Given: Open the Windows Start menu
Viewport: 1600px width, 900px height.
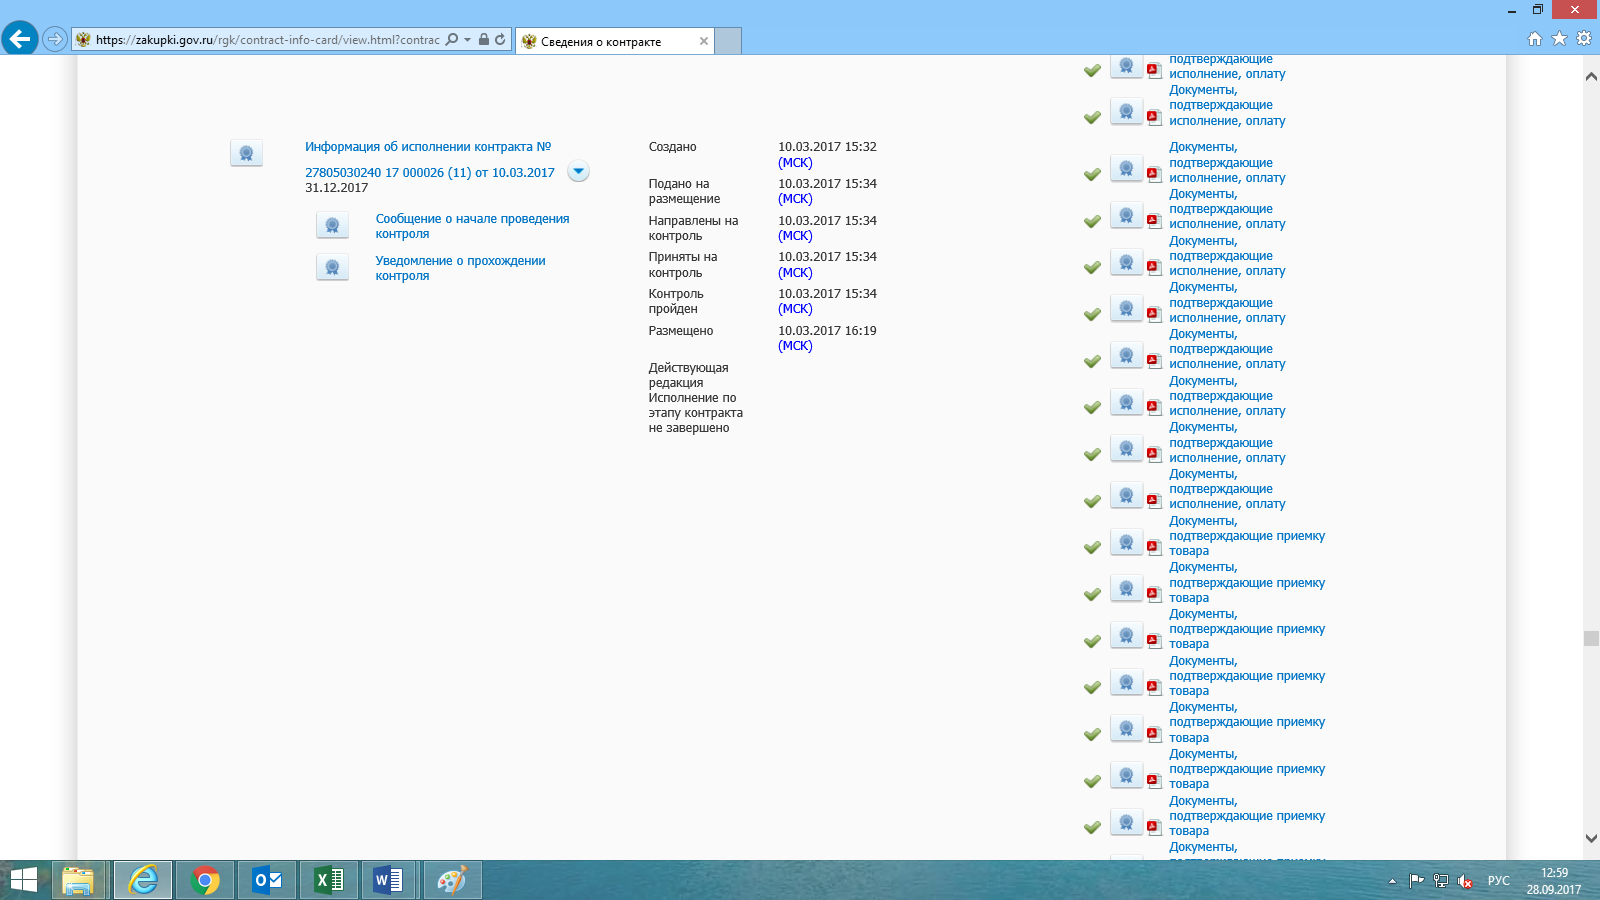Looking at the screenshot, I should (x=23, y=880).
